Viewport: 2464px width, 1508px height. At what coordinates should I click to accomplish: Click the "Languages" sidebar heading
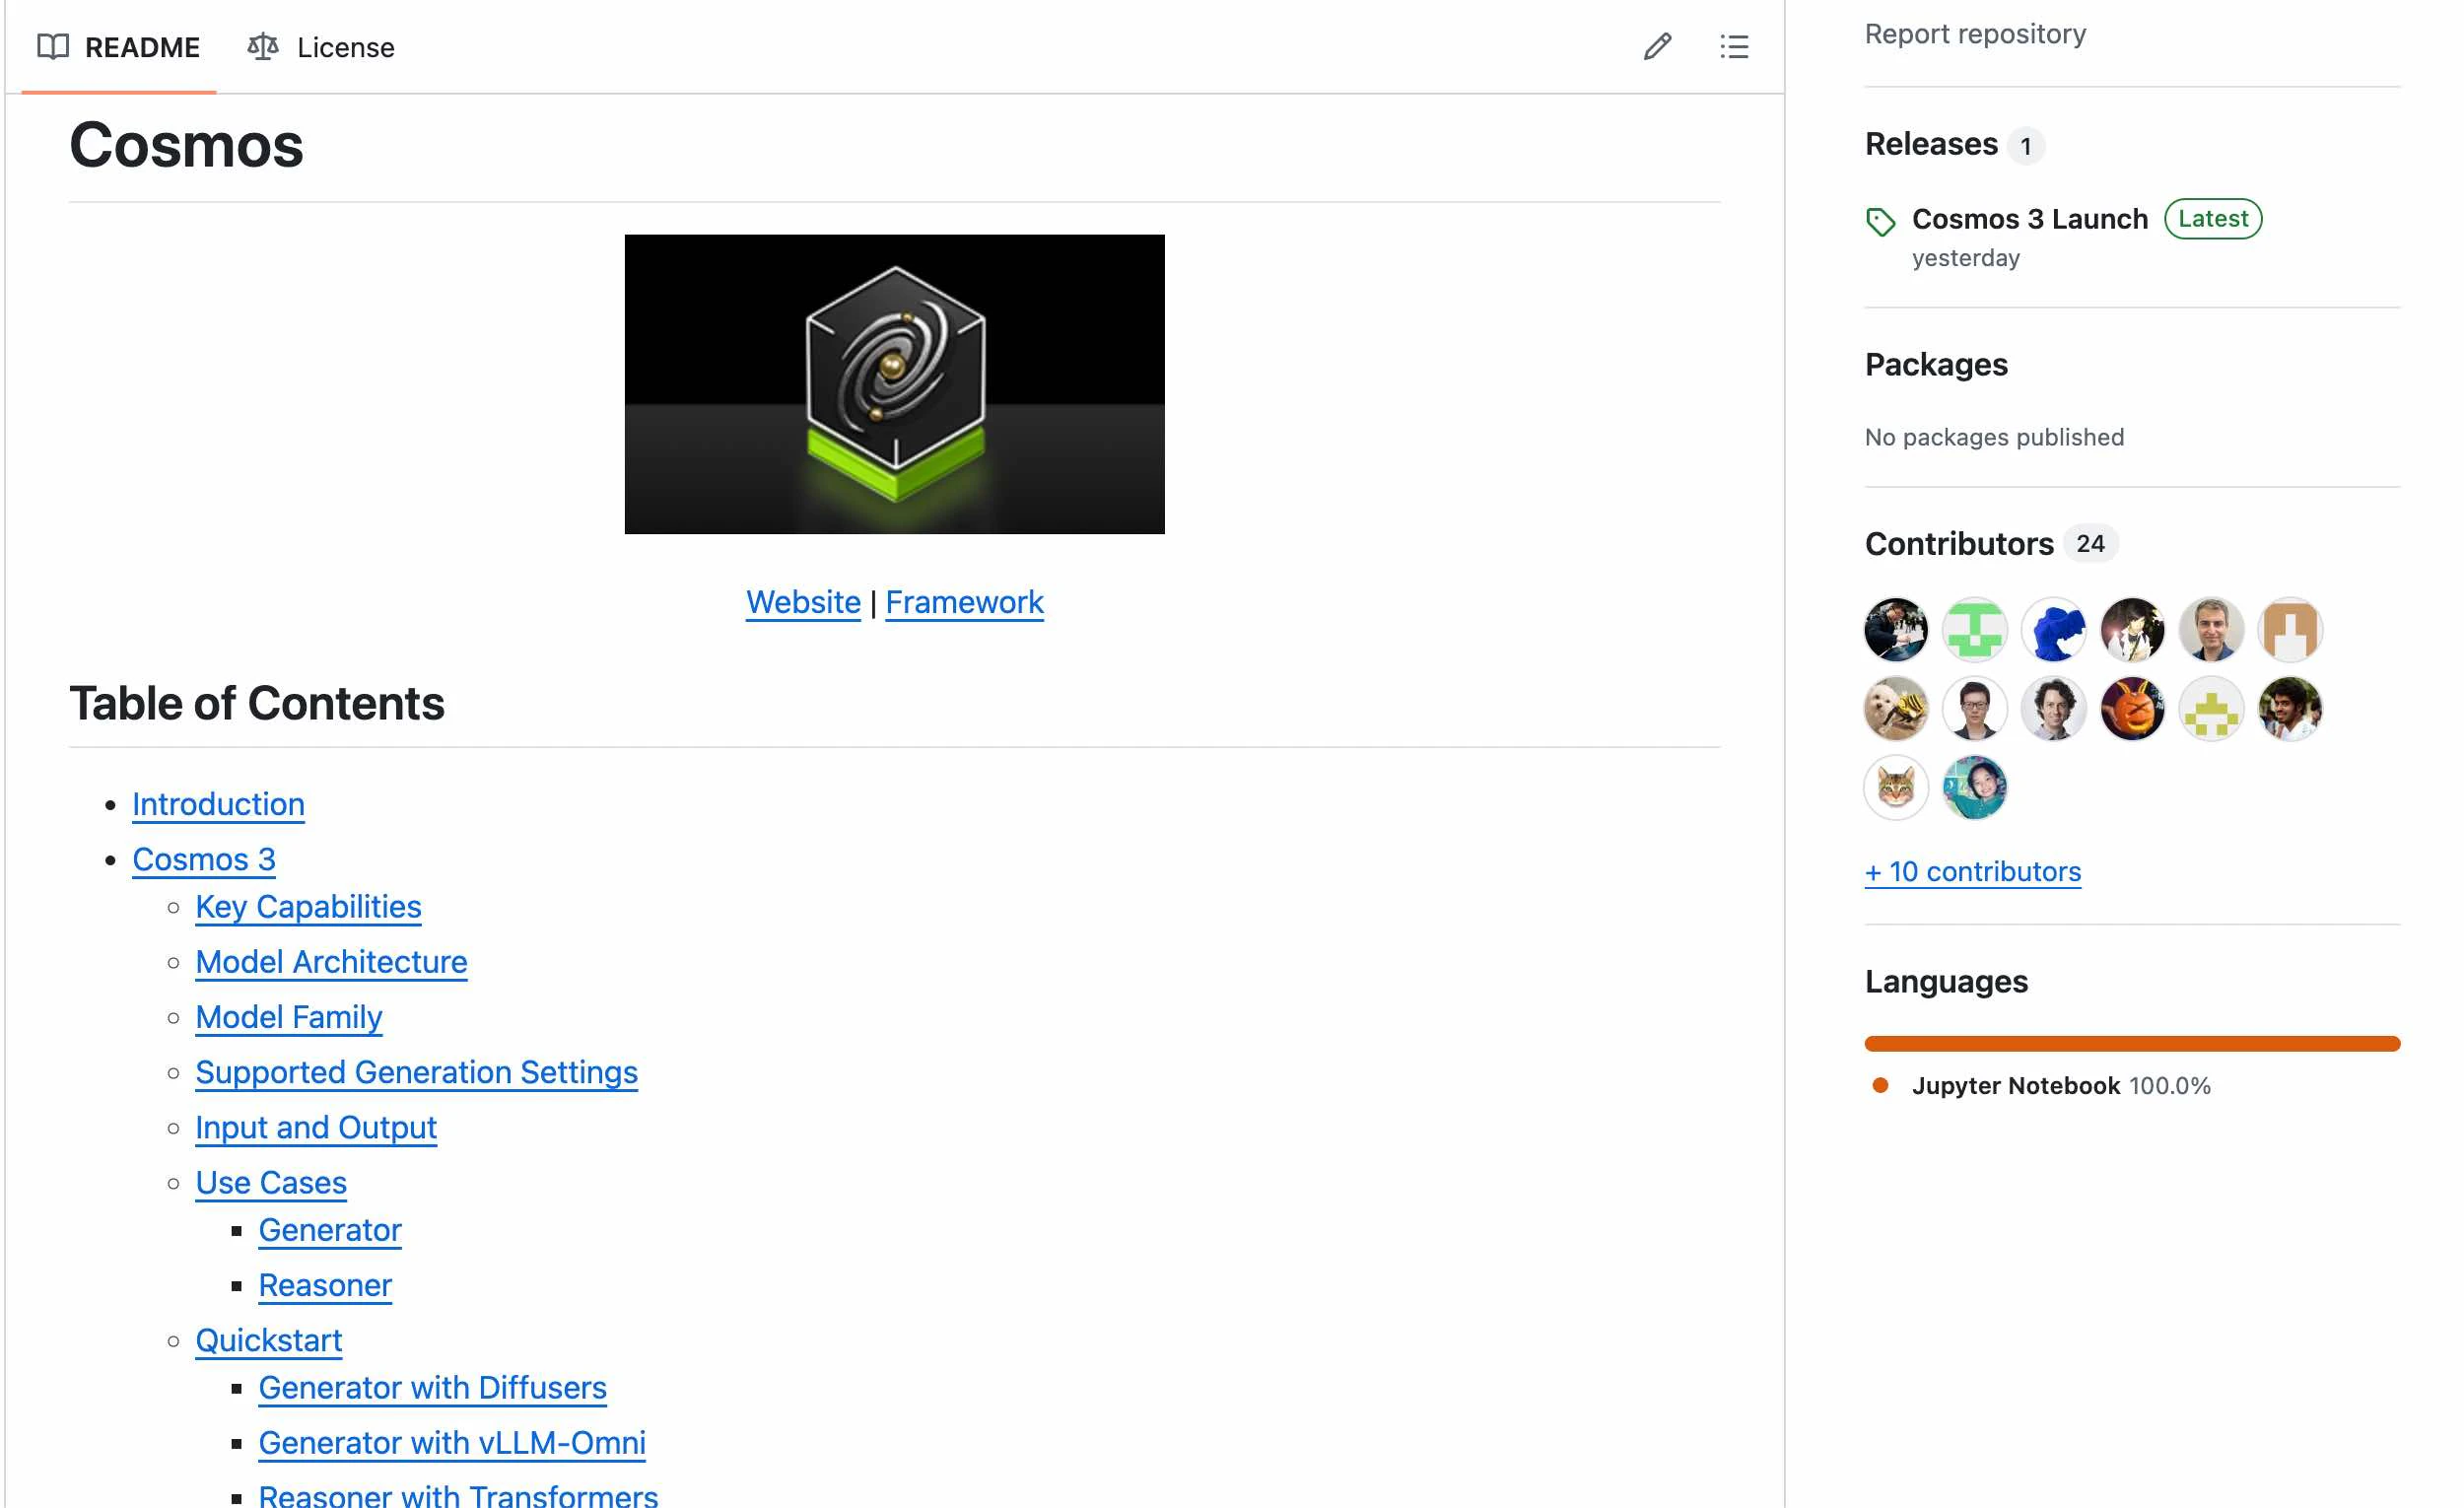[1946, 982]
